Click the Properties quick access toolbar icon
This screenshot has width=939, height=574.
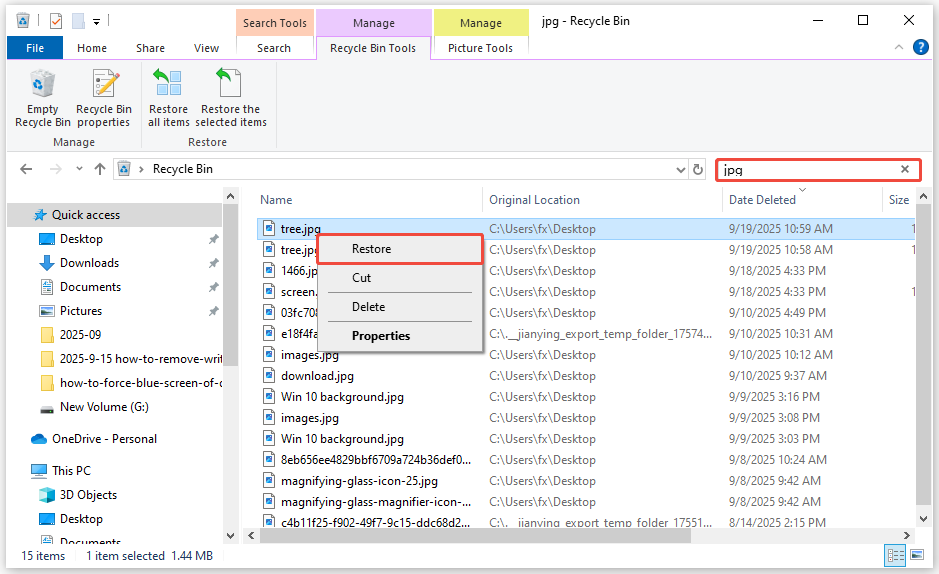(x=56, y=22)
